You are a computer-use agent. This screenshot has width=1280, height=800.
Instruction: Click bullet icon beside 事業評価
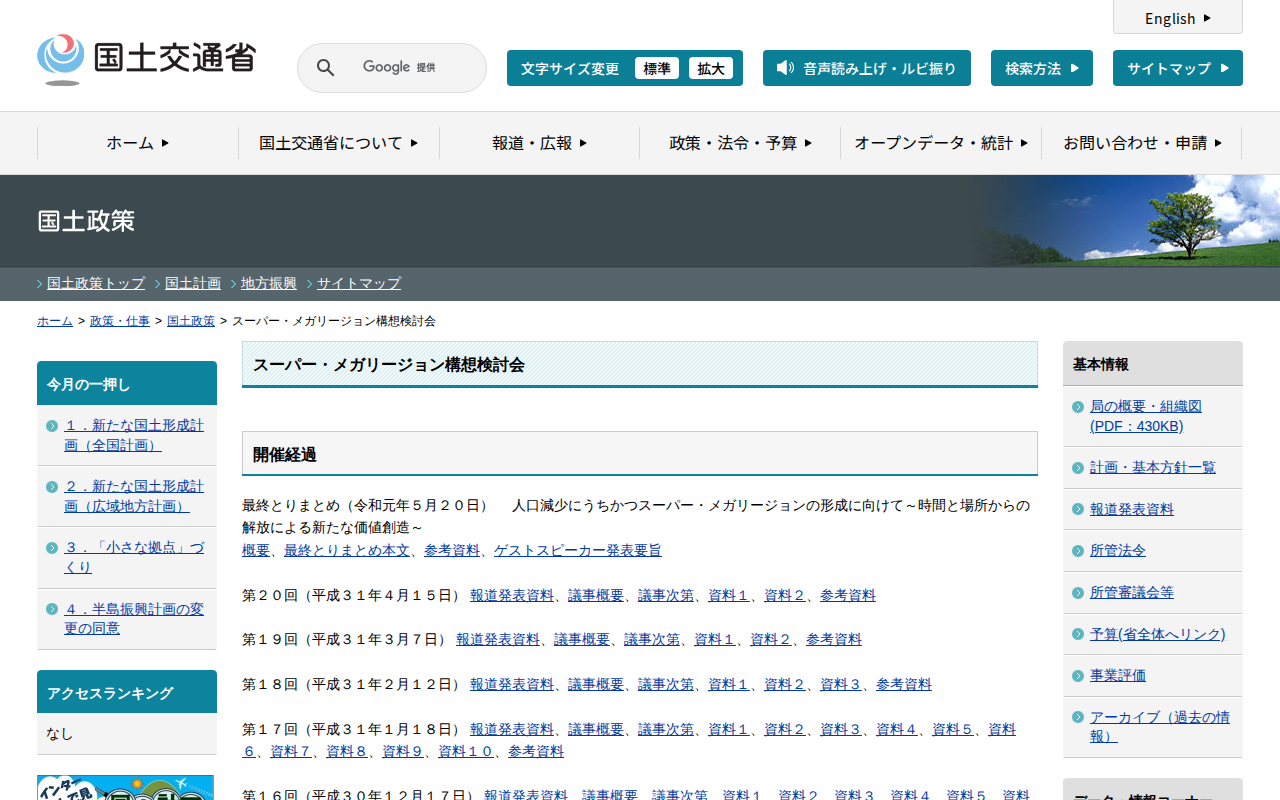1077,676
